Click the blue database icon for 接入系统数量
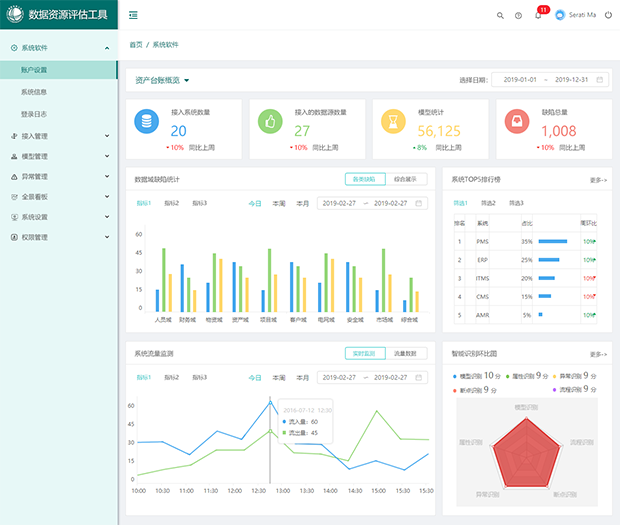 (147, 121)
